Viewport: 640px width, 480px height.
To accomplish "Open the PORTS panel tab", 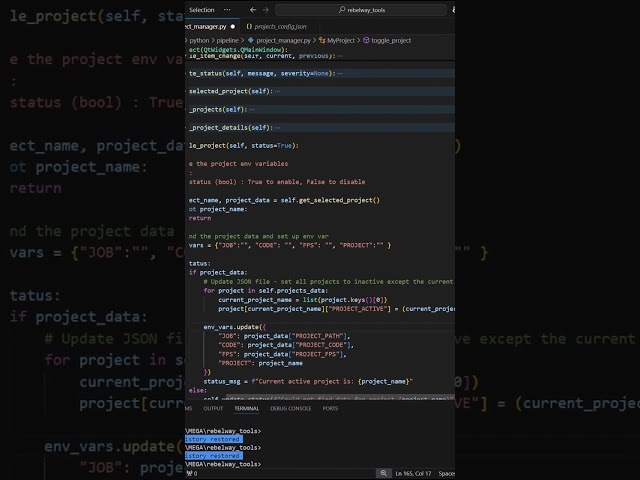I will point(330,408).
